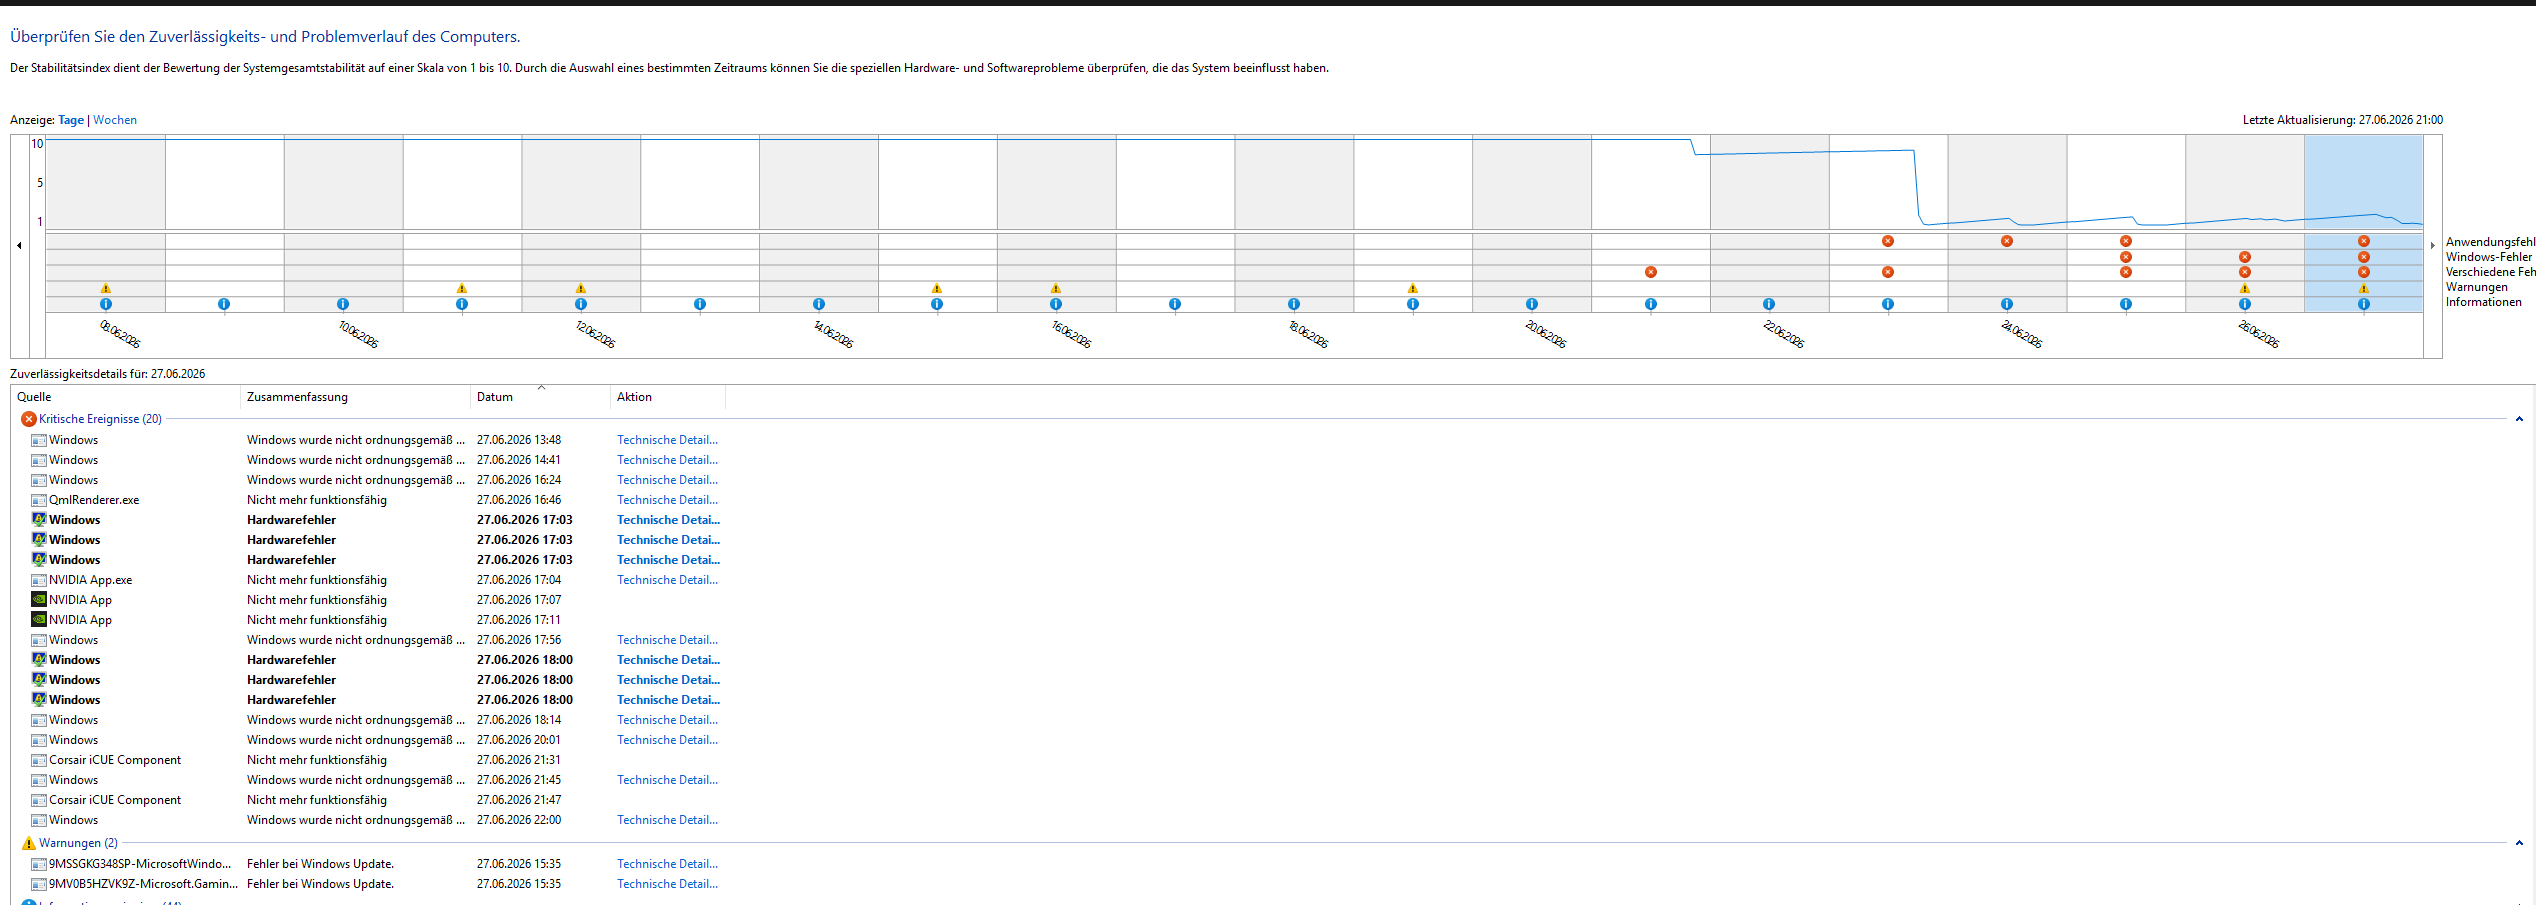
Task: Click the warning triangle in highlighted 27.06.2026 column
Action: [x=2364, y=288]
